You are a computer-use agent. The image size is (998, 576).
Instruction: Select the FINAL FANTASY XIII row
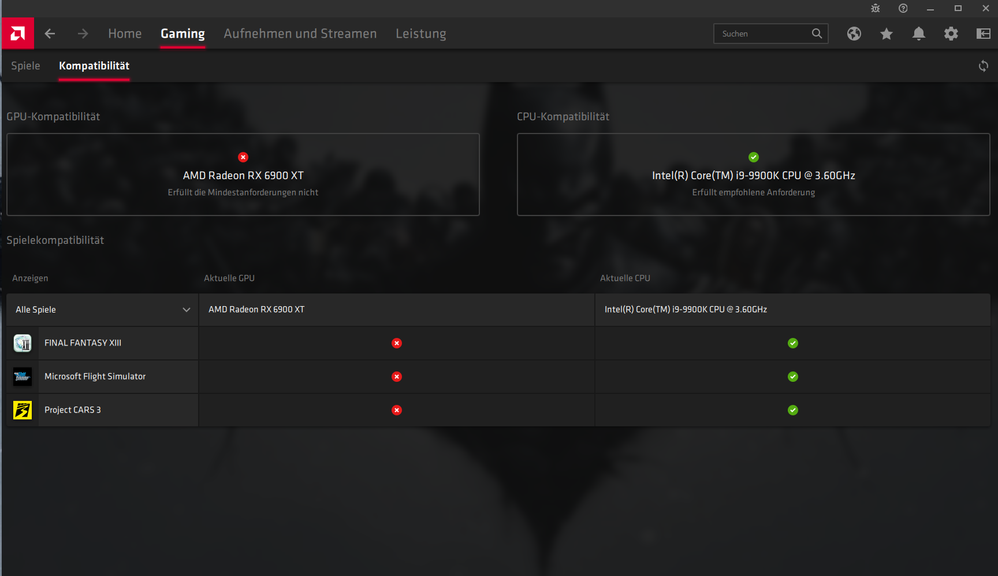click(498, 343)
